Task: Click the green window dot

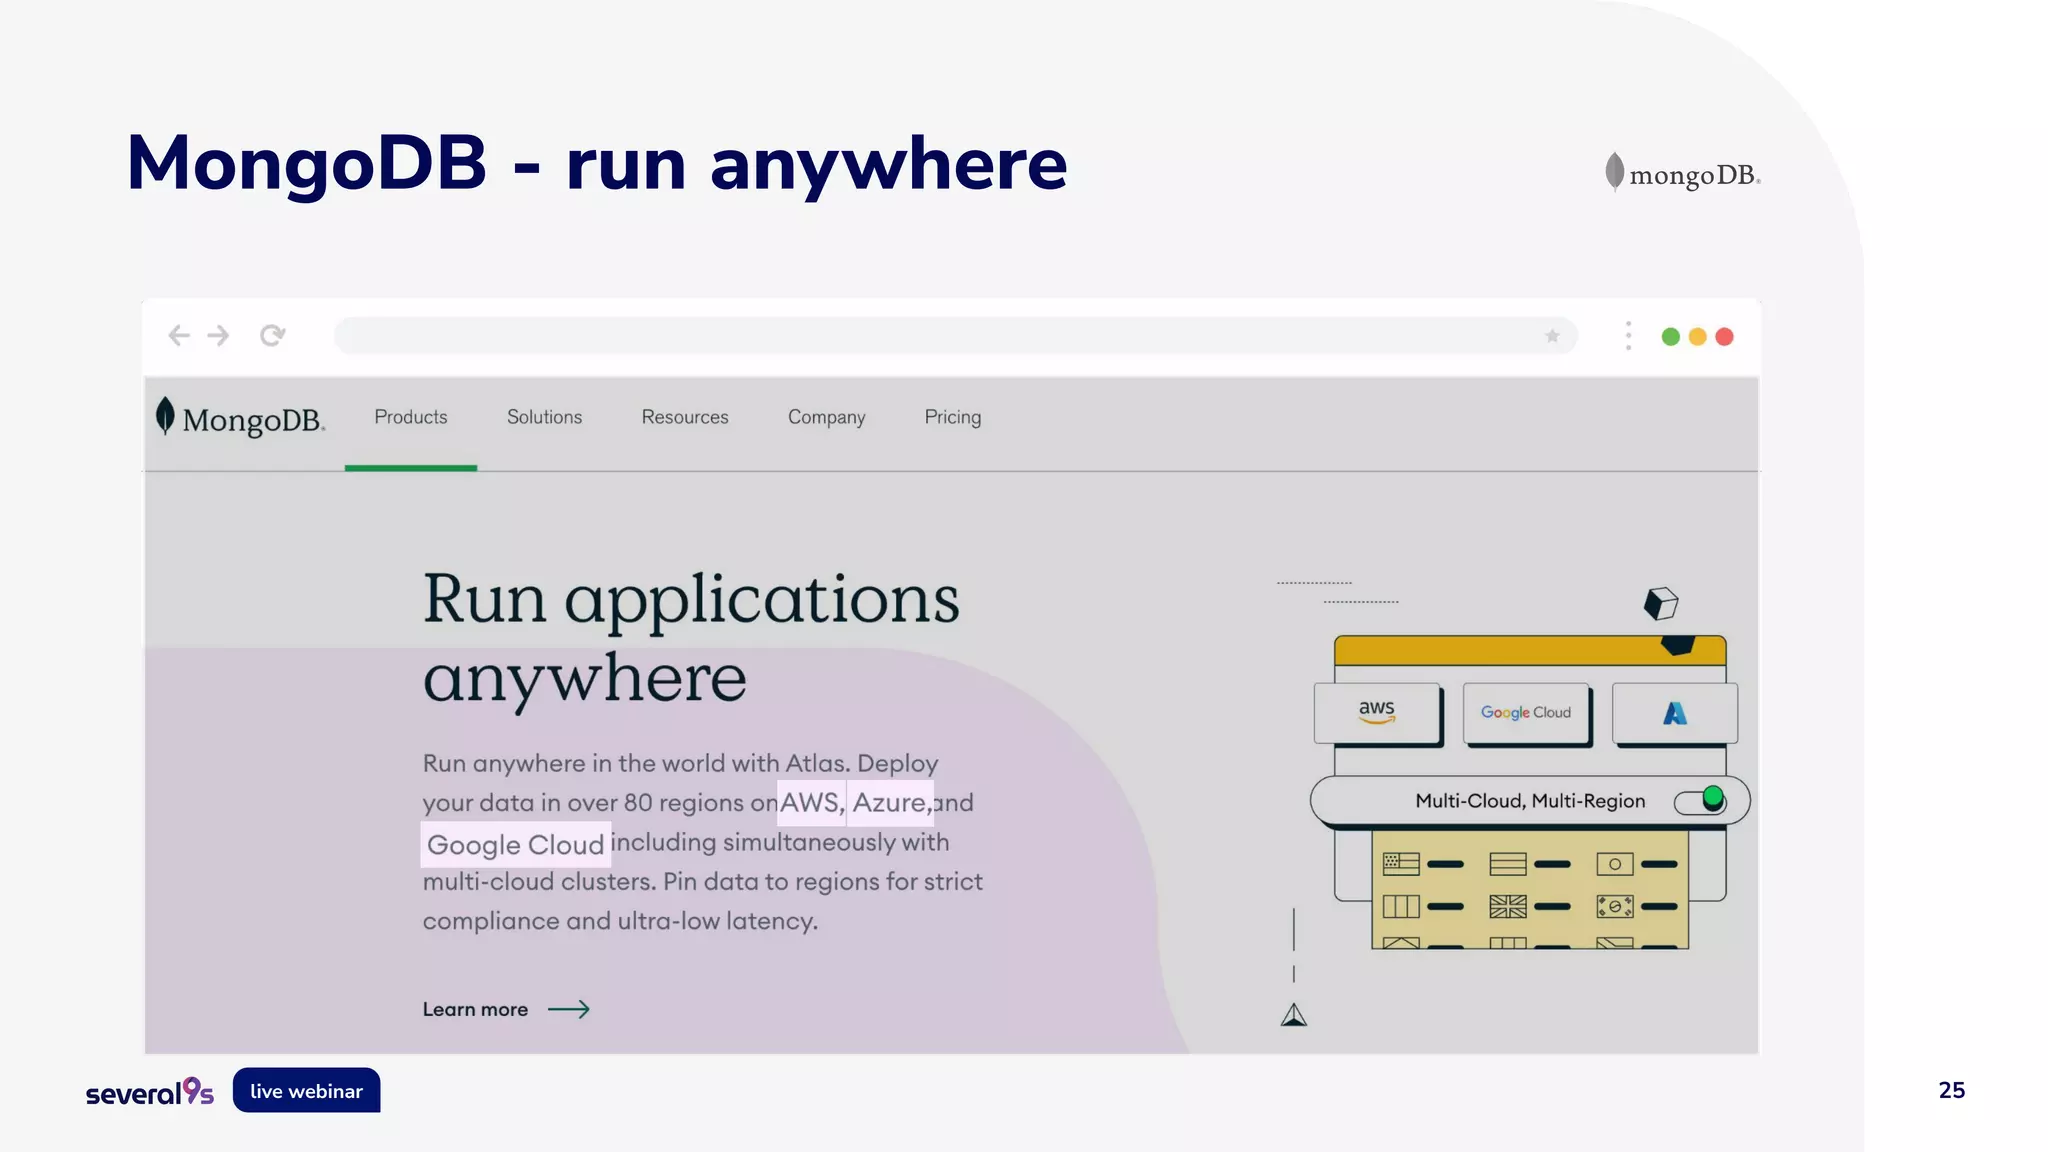Action: point(1670,337)
